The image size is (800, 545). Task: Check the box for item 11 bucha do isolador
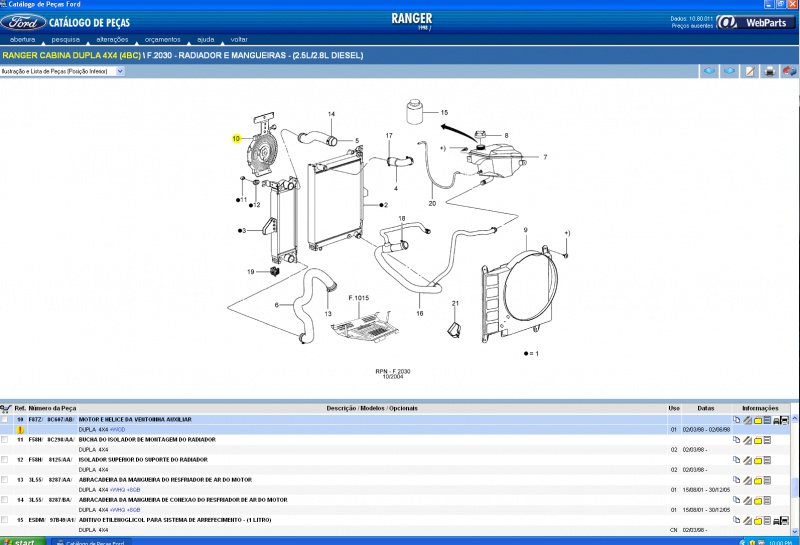(x=5, y=439)
